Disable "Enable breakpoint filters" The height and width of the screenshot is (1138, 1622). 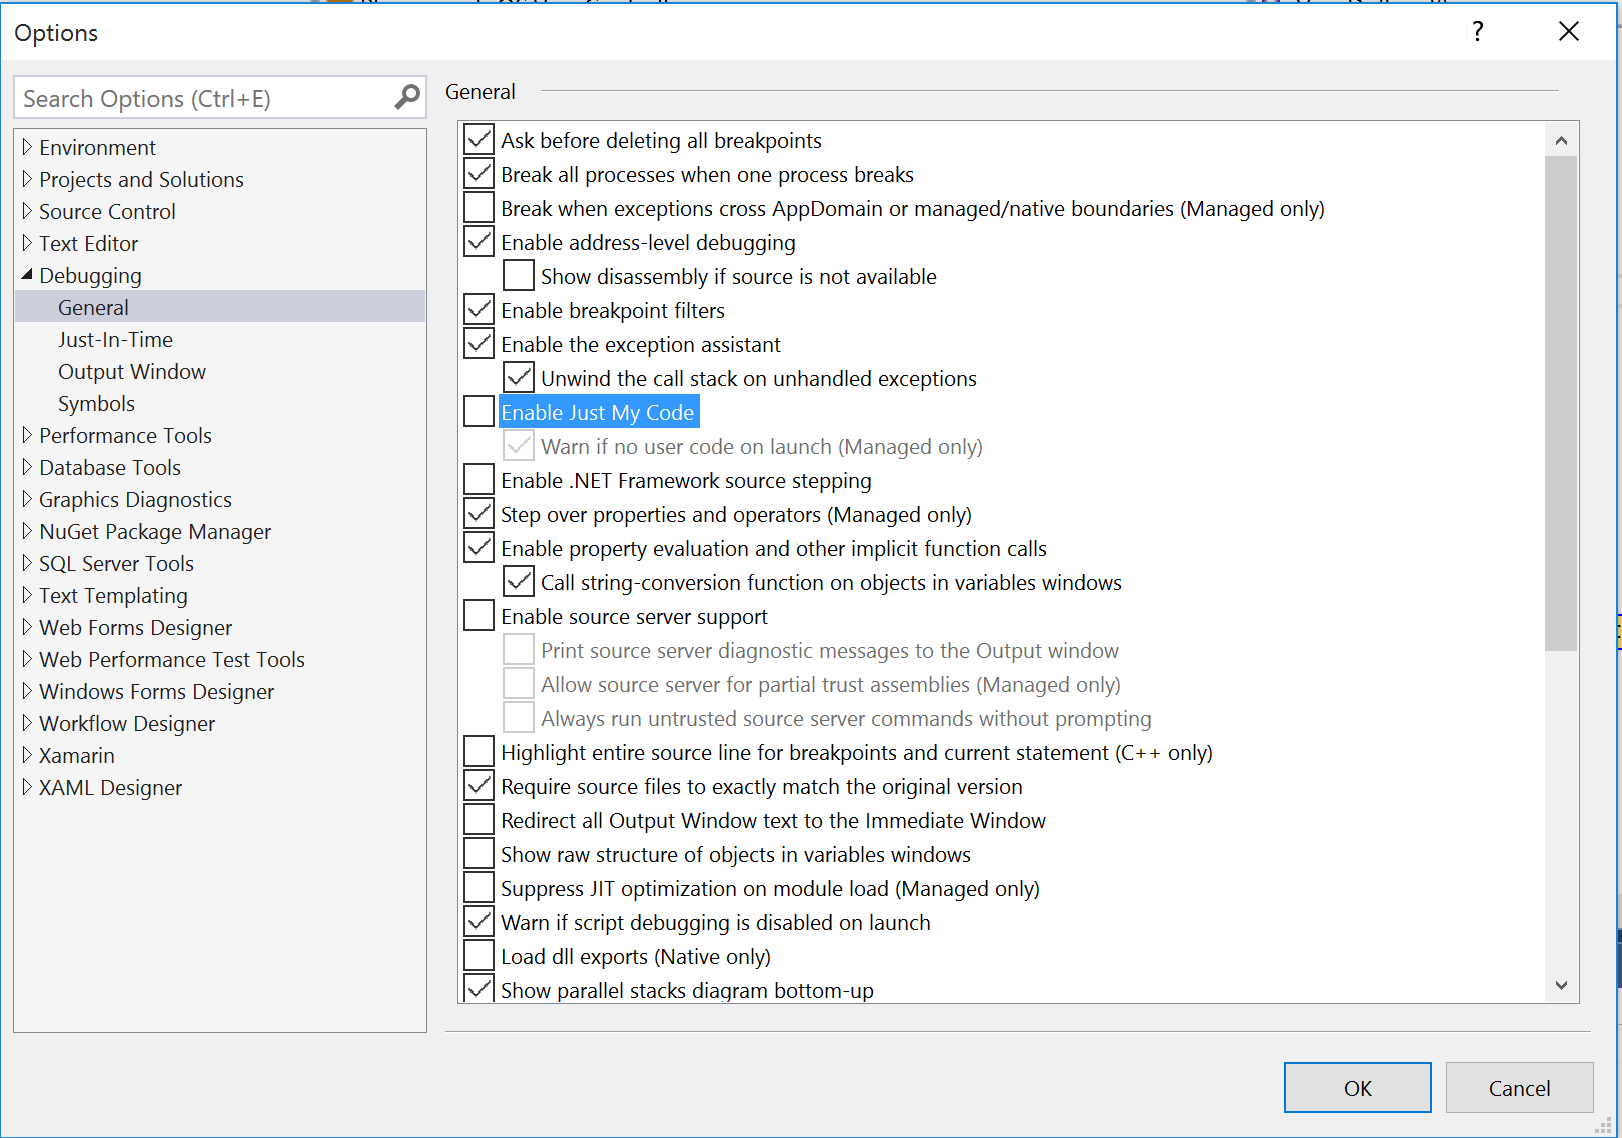[478, 308]
